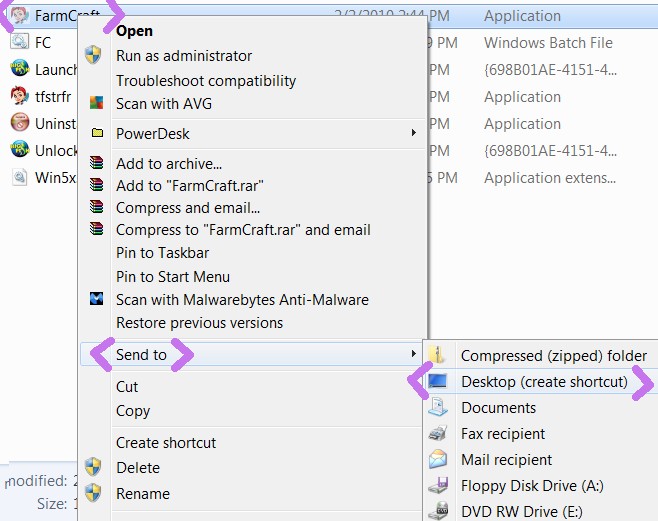658x521 pixels.
Task: Select Scan with AVG
Action: point(164,104)
